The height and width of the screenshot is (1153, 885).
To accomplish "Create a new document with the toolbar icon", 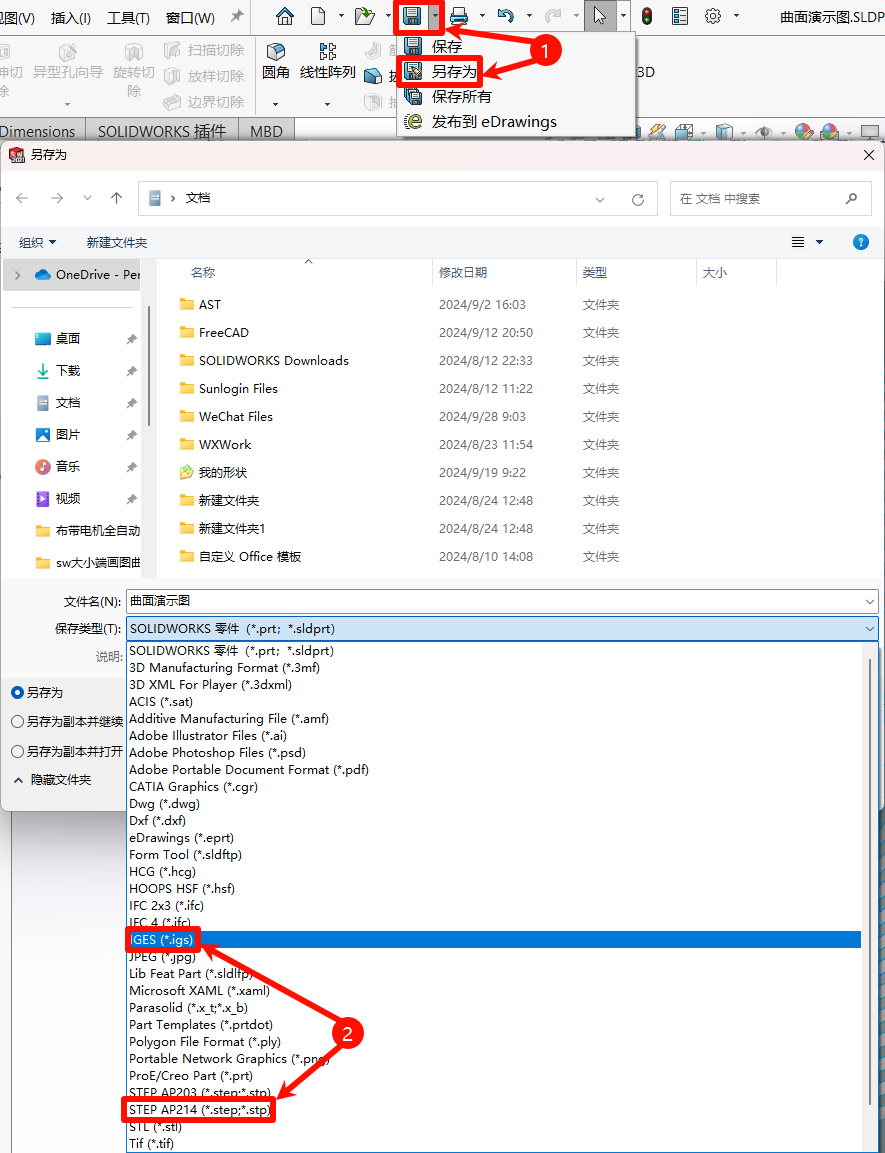I will tap(318, 16).
